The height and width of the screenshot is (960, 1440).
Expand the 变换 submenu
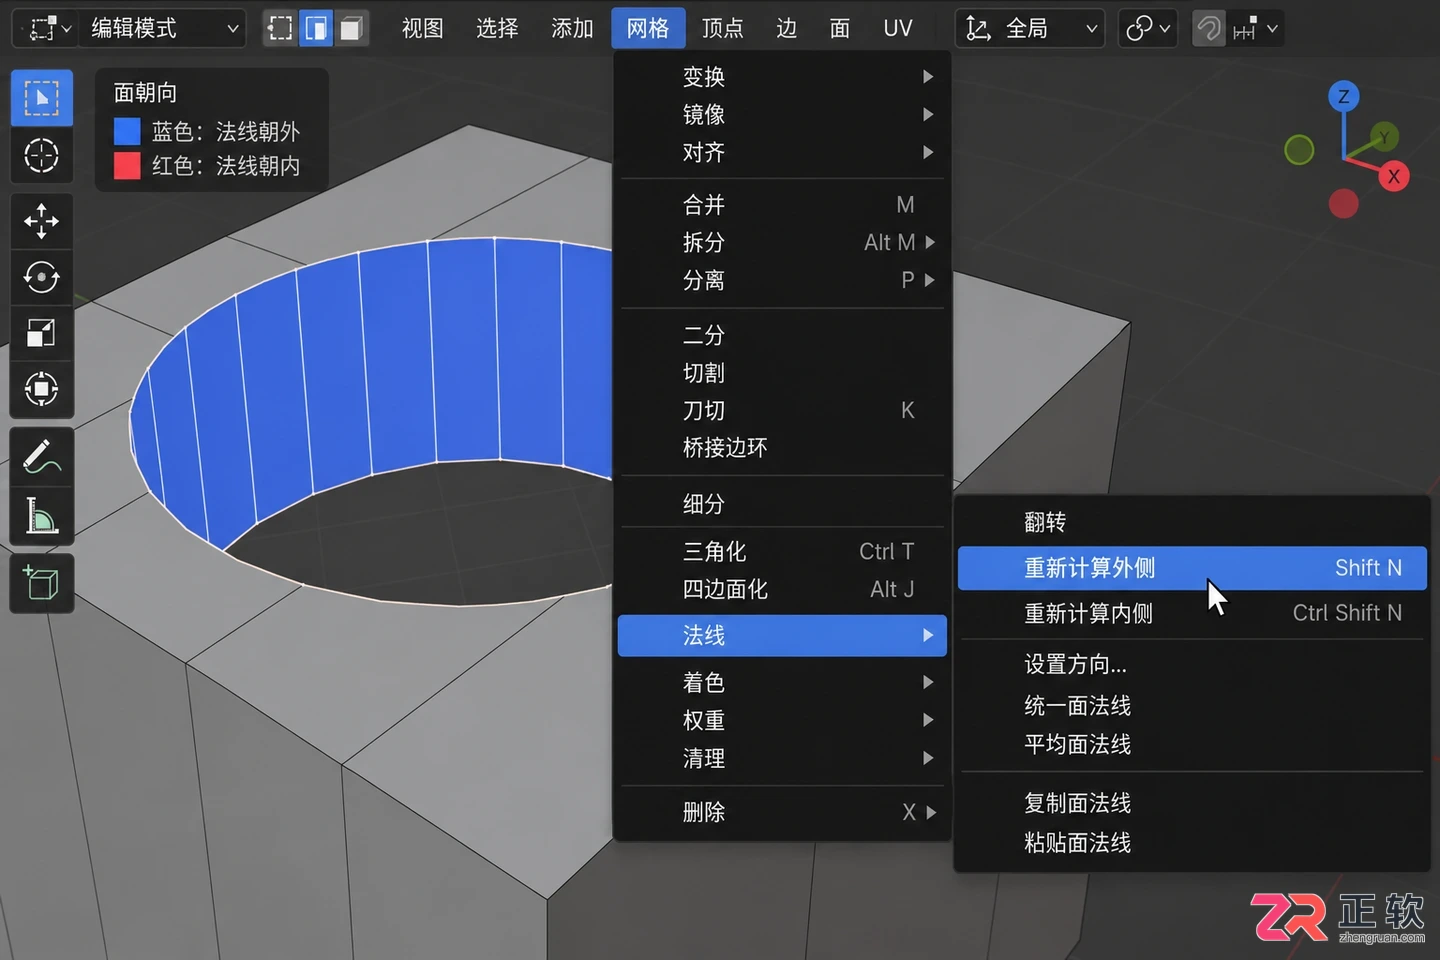tap(782, 76)
